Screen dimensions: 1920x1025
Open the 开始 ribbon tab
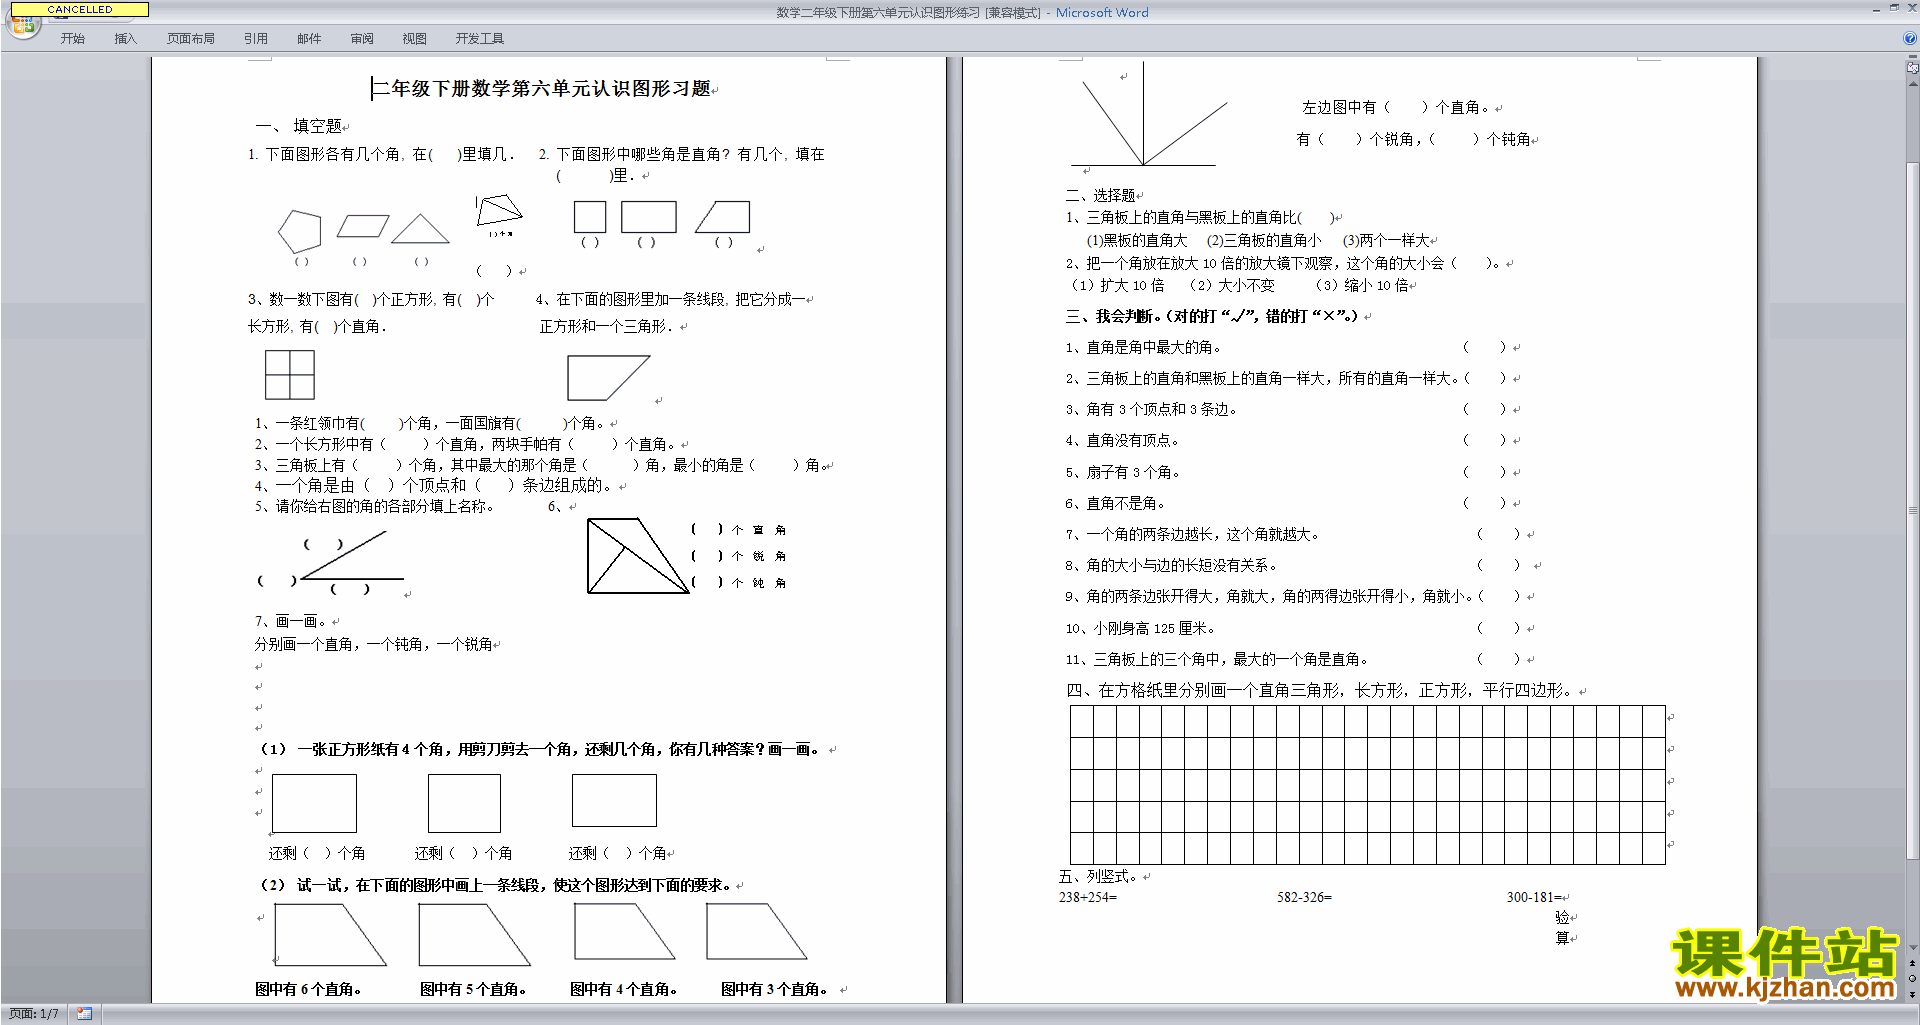(x=72, y=39)
